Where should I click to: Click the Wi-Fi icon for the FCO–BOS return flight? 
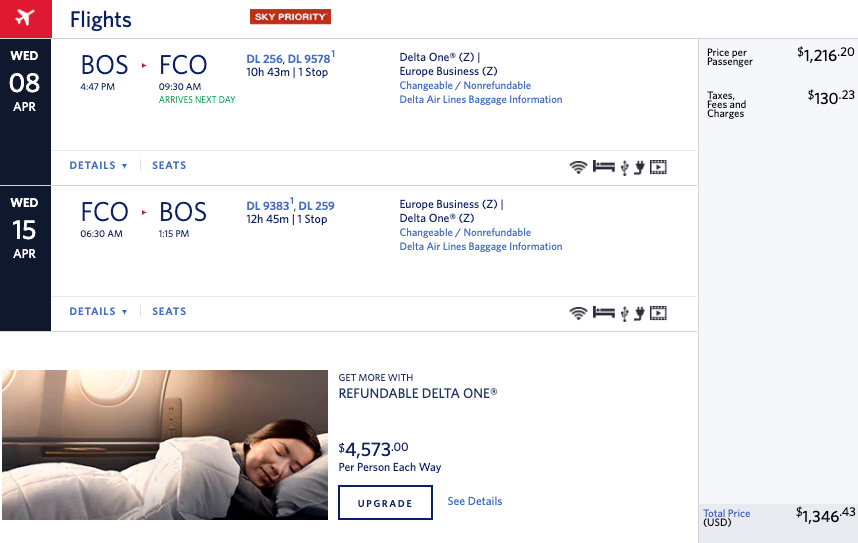[578, 313]
